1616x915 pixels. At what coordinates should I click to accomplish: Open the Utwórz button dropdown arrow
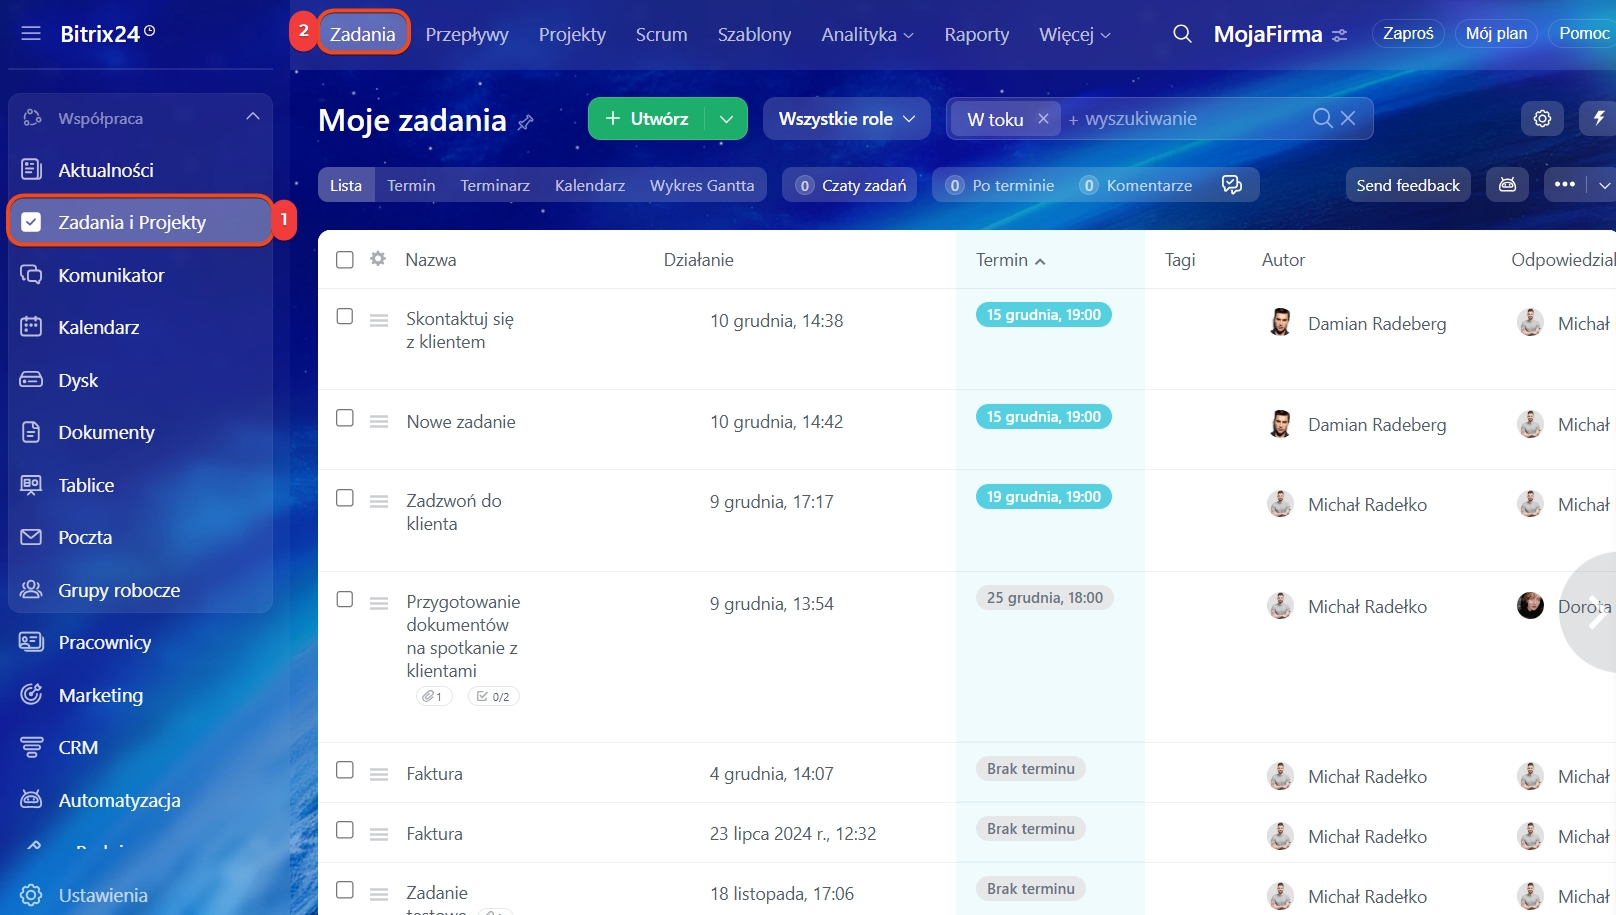pos(726,119)
